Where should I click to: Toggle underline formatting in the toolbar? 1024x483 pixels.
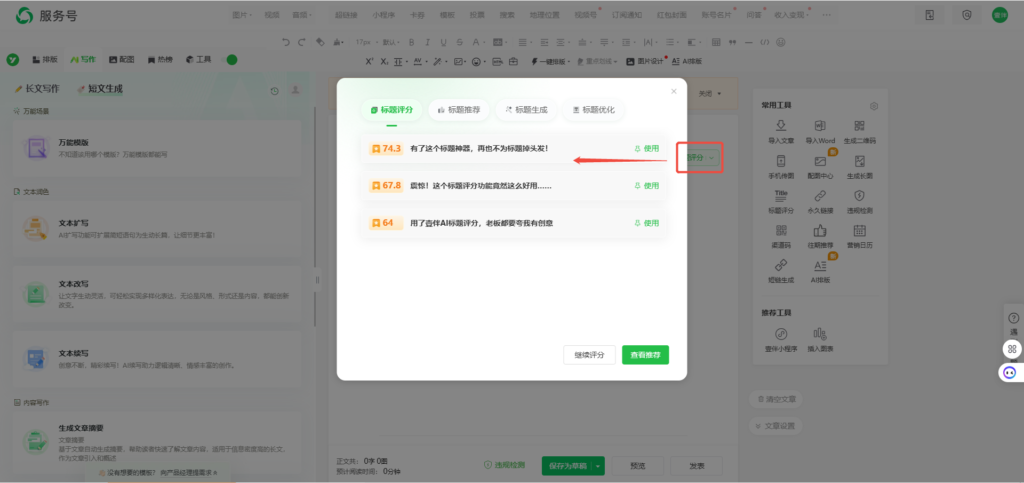pos(441,42)
